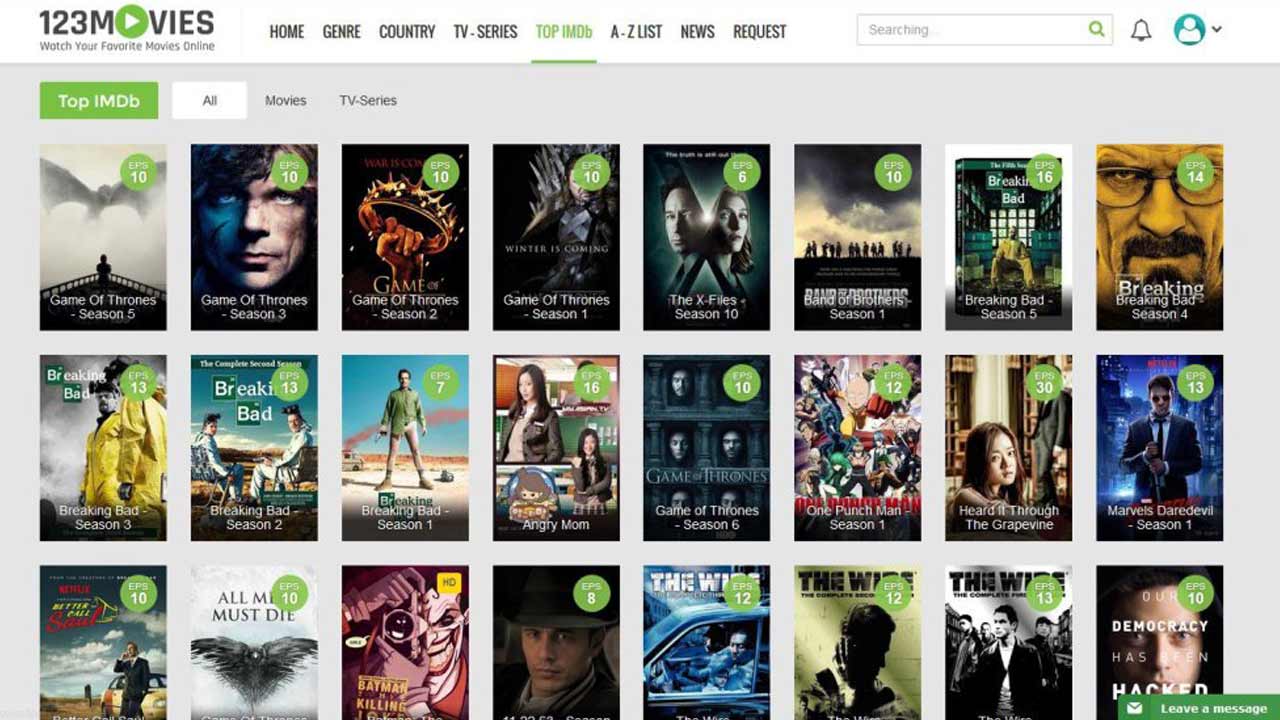Click the 123Movies logo
This screenshot has width=1280, height=720.
pyautogui.click(x=127, y=29)
